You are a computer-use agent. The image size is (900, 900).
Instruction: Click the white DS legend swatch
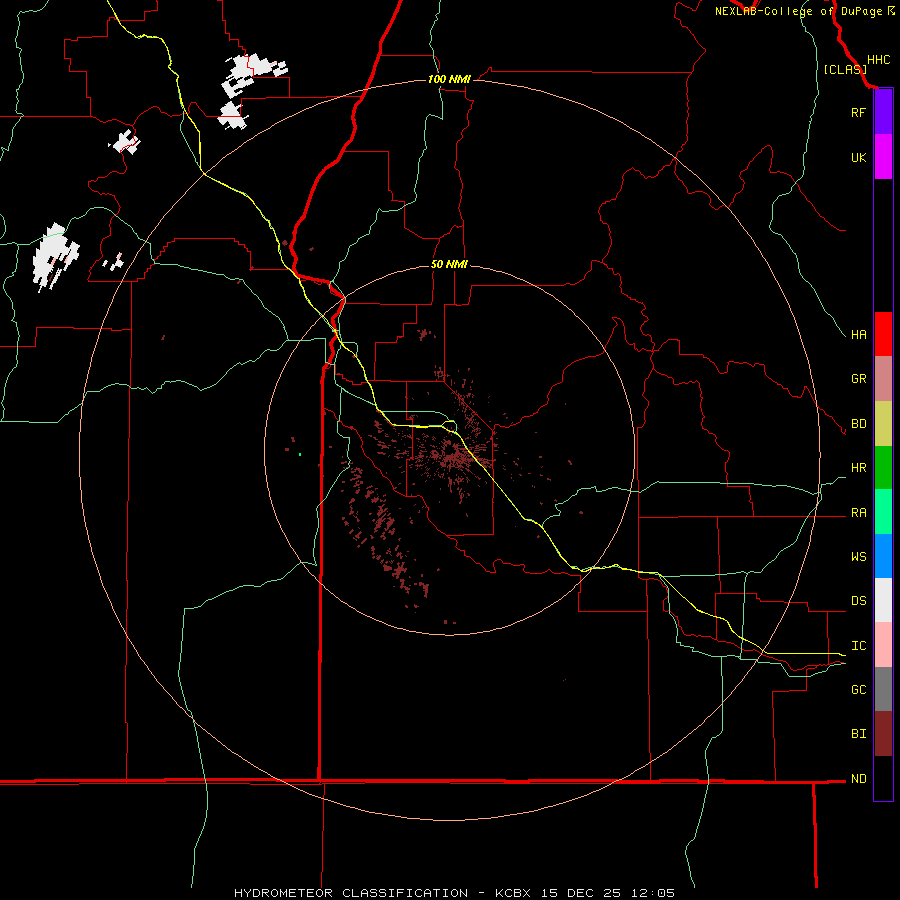point(883,600)
